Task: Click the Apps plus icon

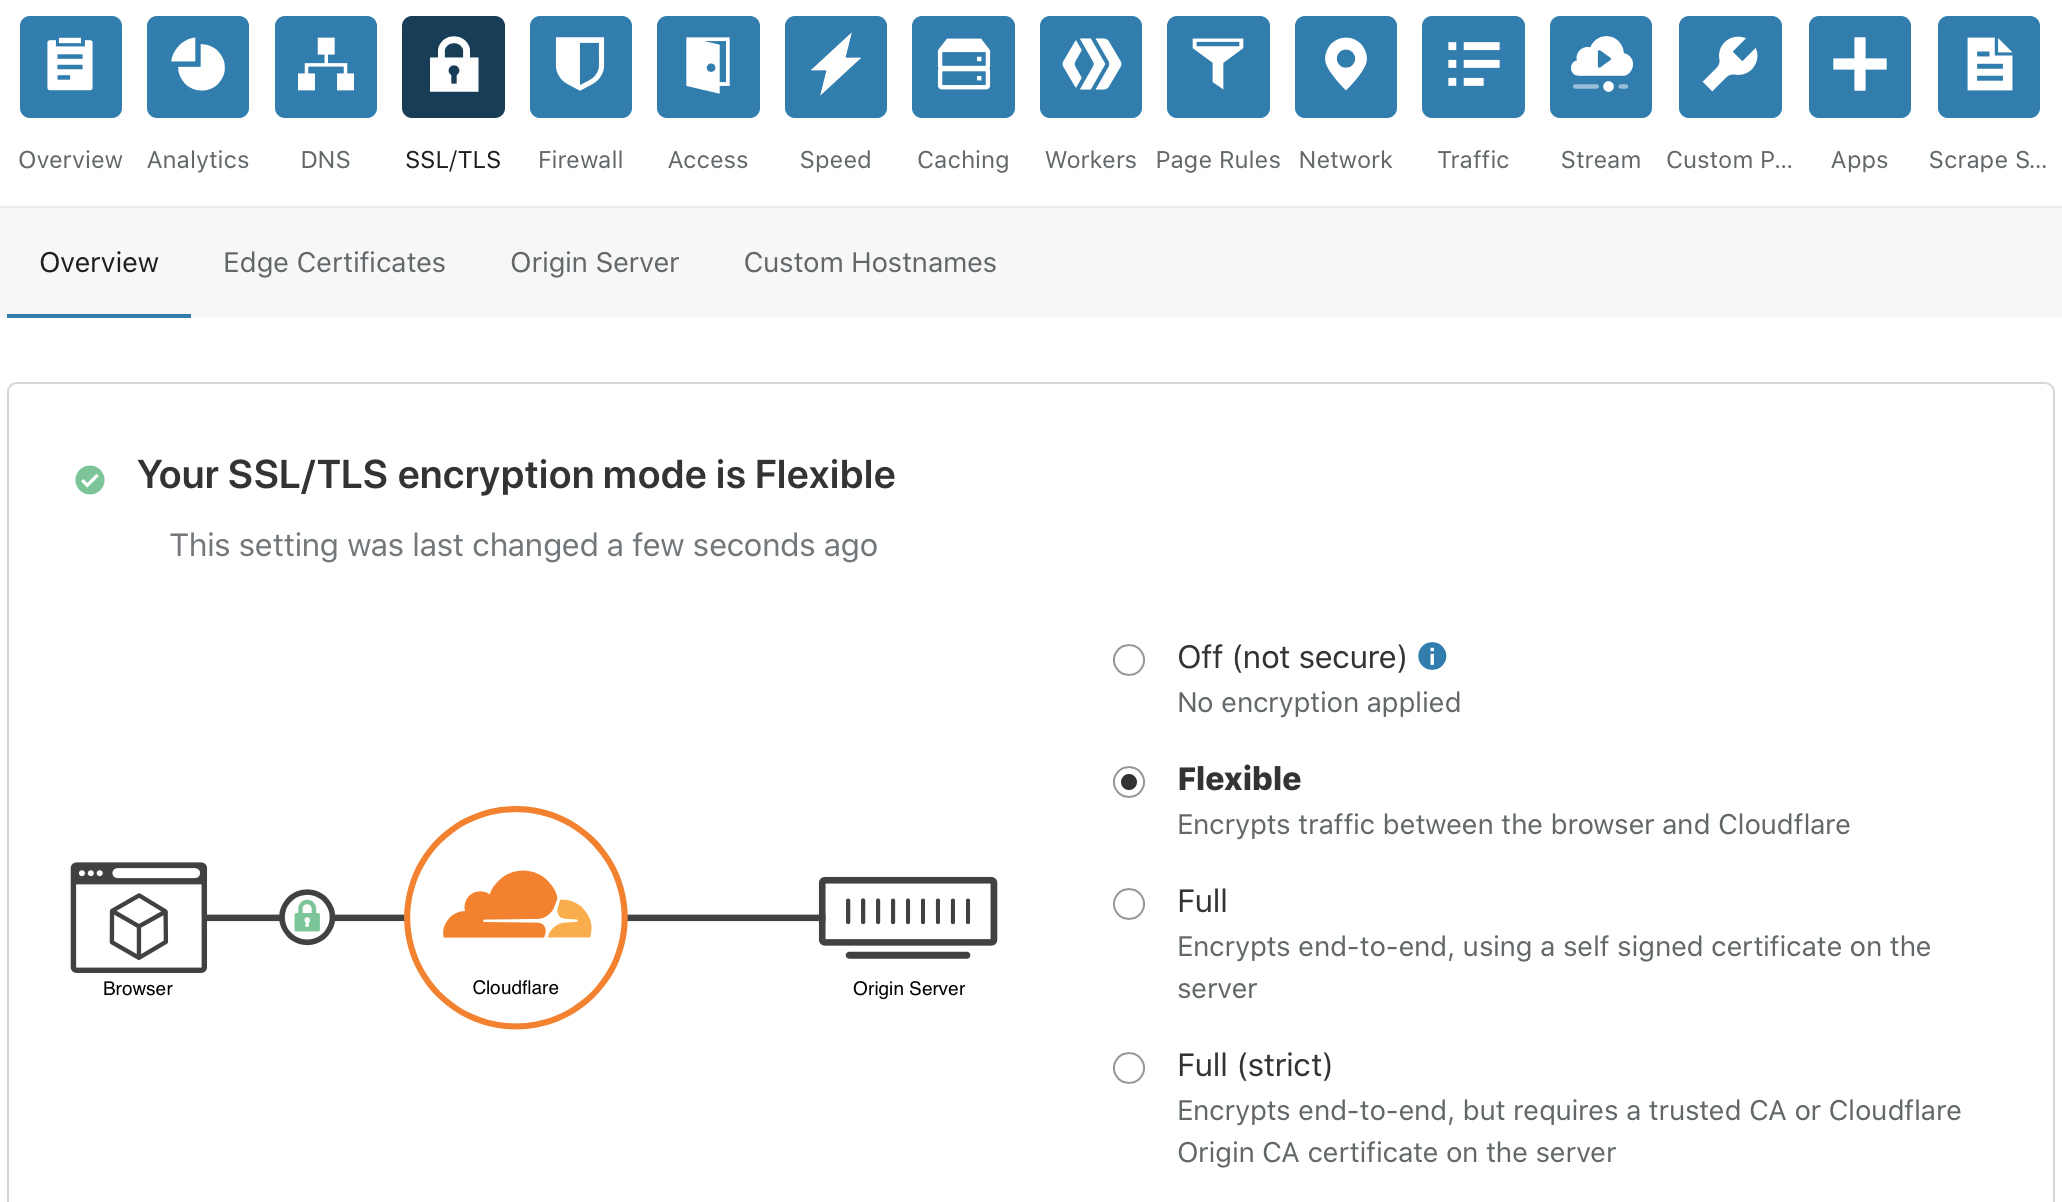Action: tap(1860, 67)
